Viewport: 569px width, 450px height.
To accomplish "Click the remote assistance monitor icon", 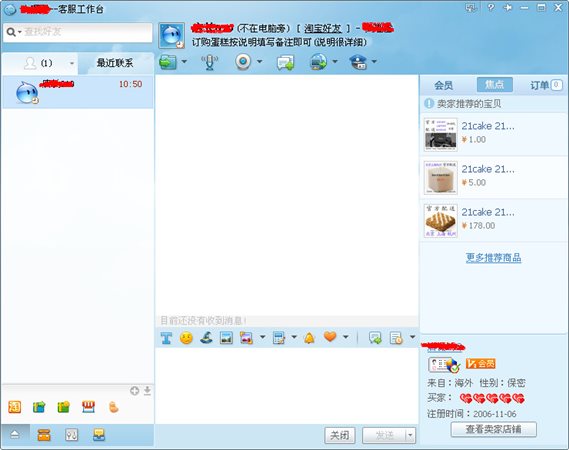I will click(x=319, y=62).
